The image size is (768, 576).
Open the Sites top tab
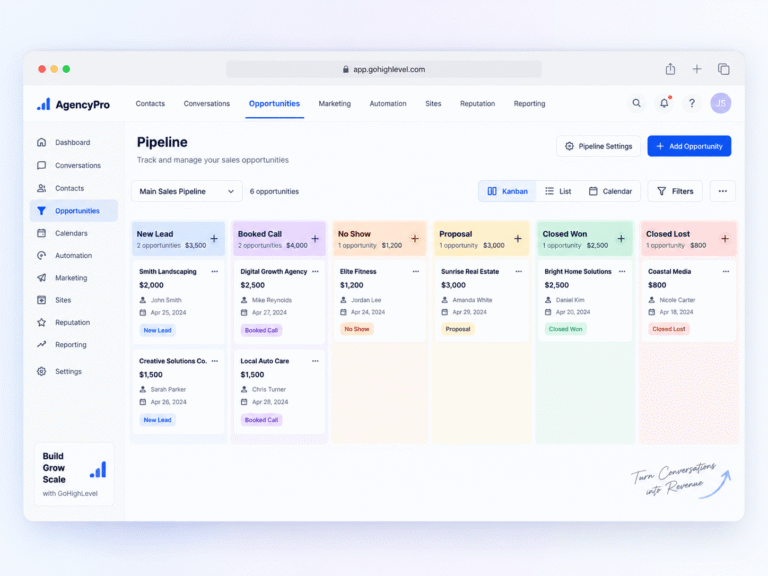pos(433,104)
